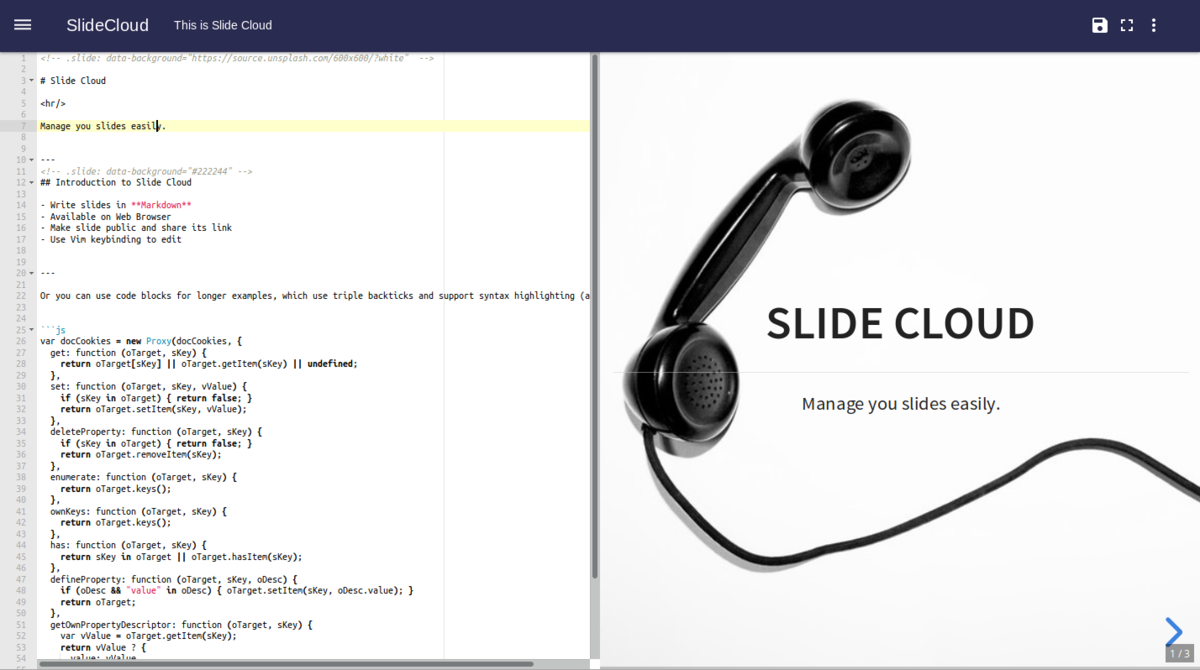Save the slide with the floppy disk icon

click(1100, 25)
